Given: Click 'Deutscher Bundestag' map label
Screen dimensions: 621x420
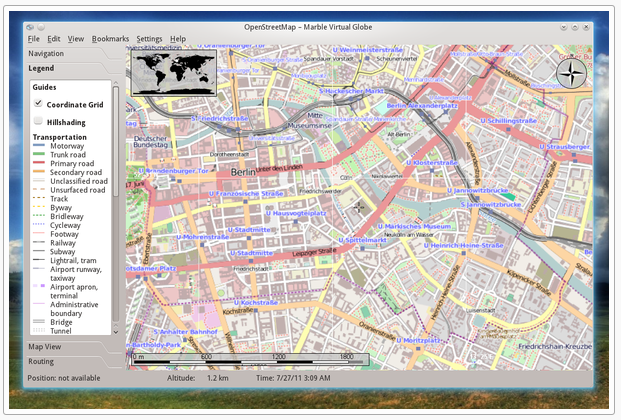Looking at the screenshot, I should coord(150,141).
